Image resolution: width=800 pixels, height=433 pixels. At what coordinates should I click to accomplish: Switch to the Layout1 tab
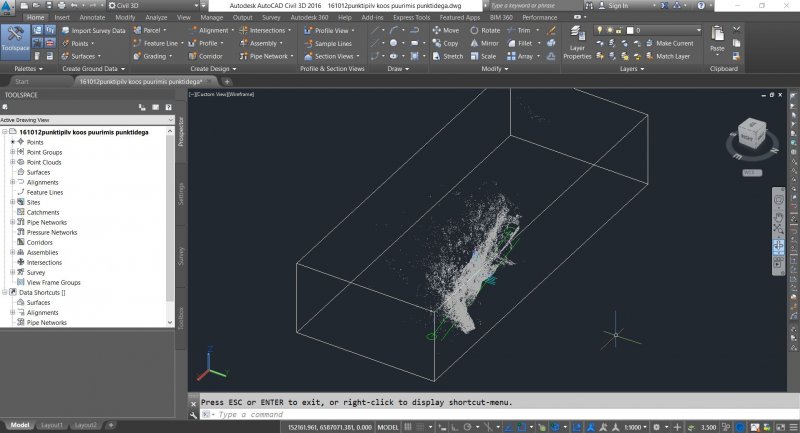[x=52, y=425]
